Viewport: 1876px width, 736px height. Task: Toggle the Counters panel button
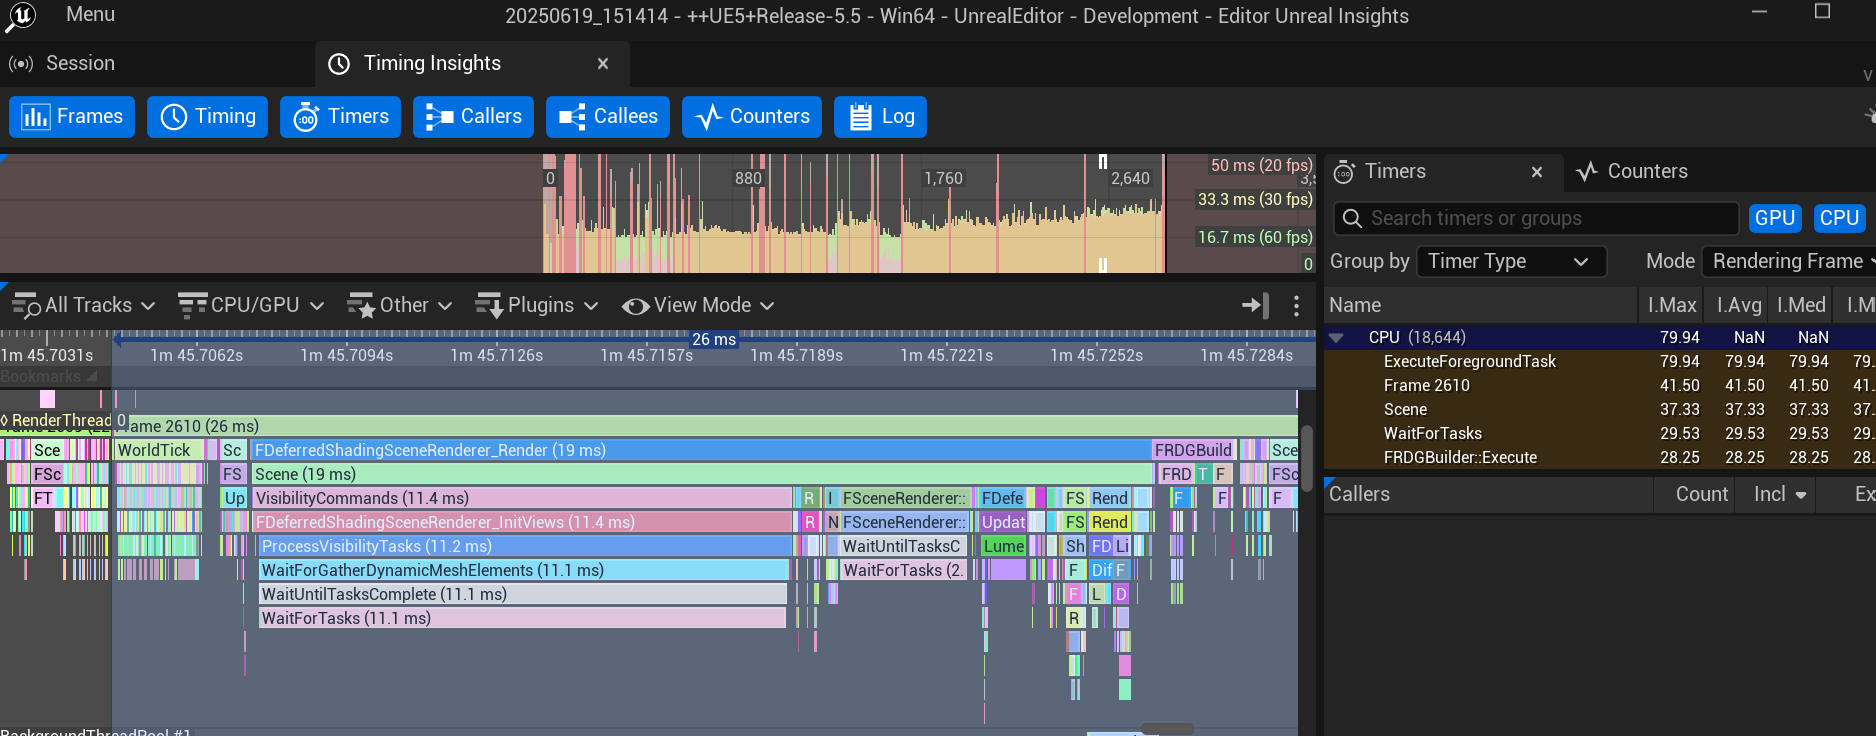tap(752, 117)
